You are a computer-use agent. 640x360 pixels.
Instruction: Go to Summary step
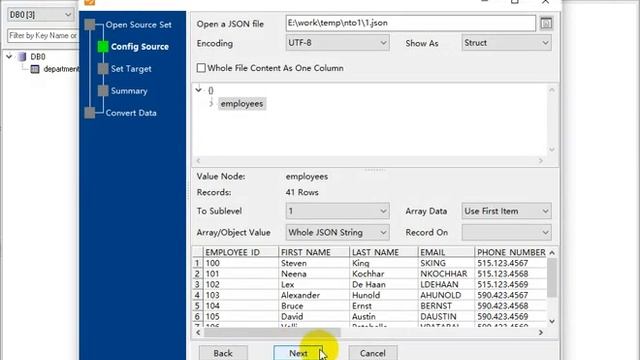pos(129,91)
